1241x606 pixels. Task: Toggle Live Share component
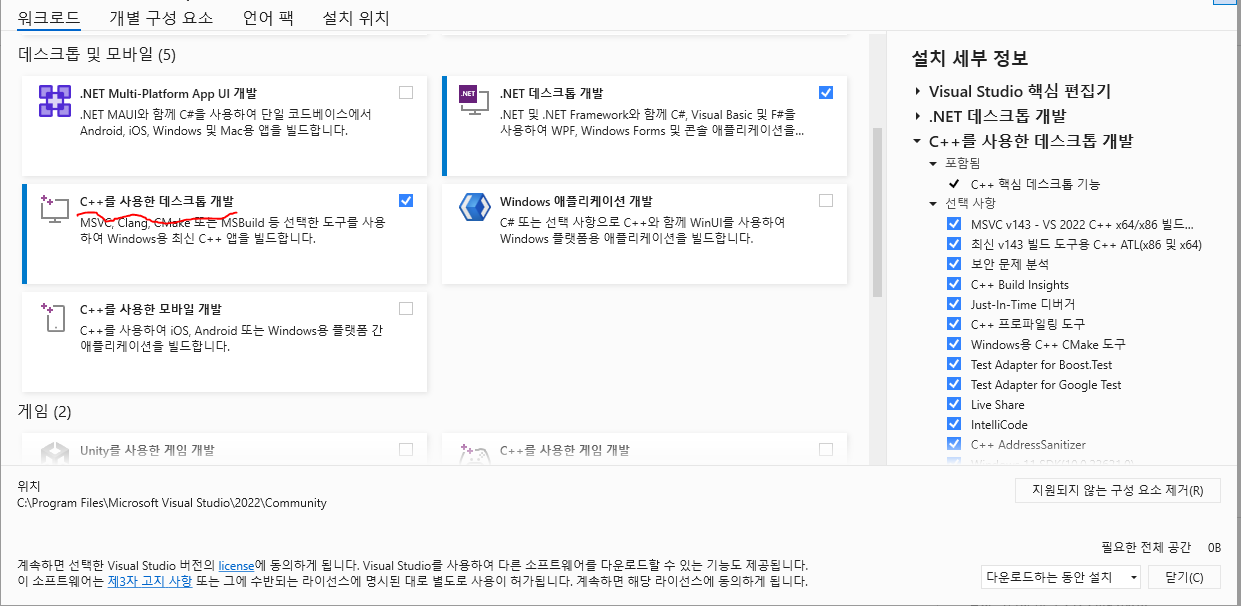[954, 404]
